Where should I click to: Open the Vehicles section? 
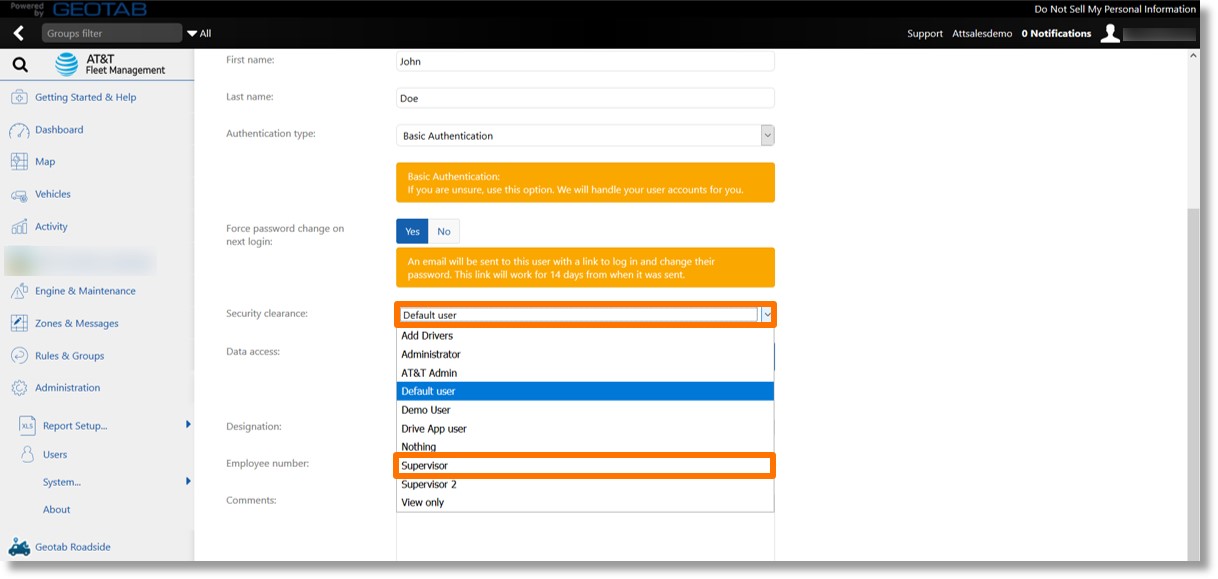click(53, 195)
